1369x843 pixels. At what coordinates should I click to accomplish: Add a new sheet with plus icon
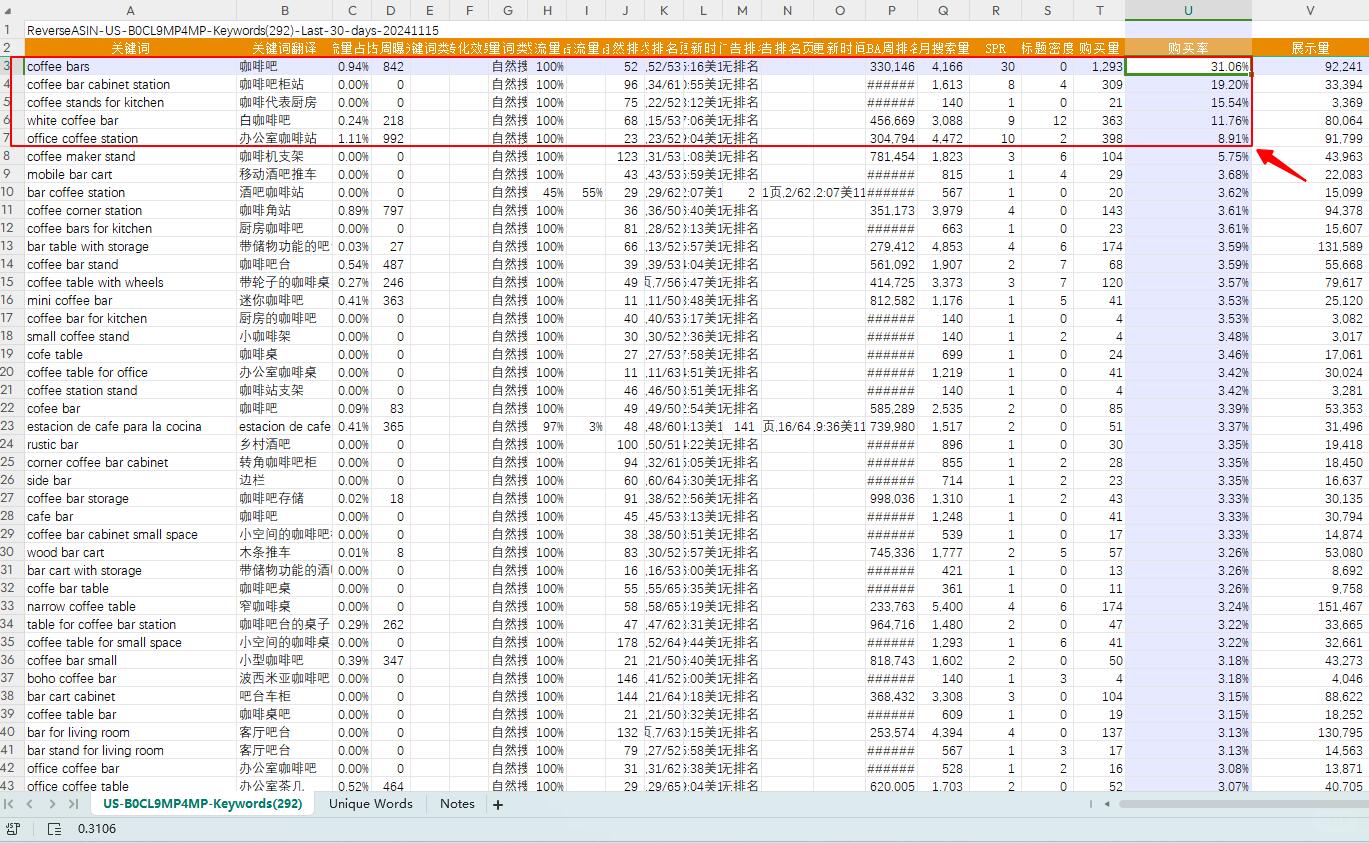pyautogui.click(x=498, y=804)
